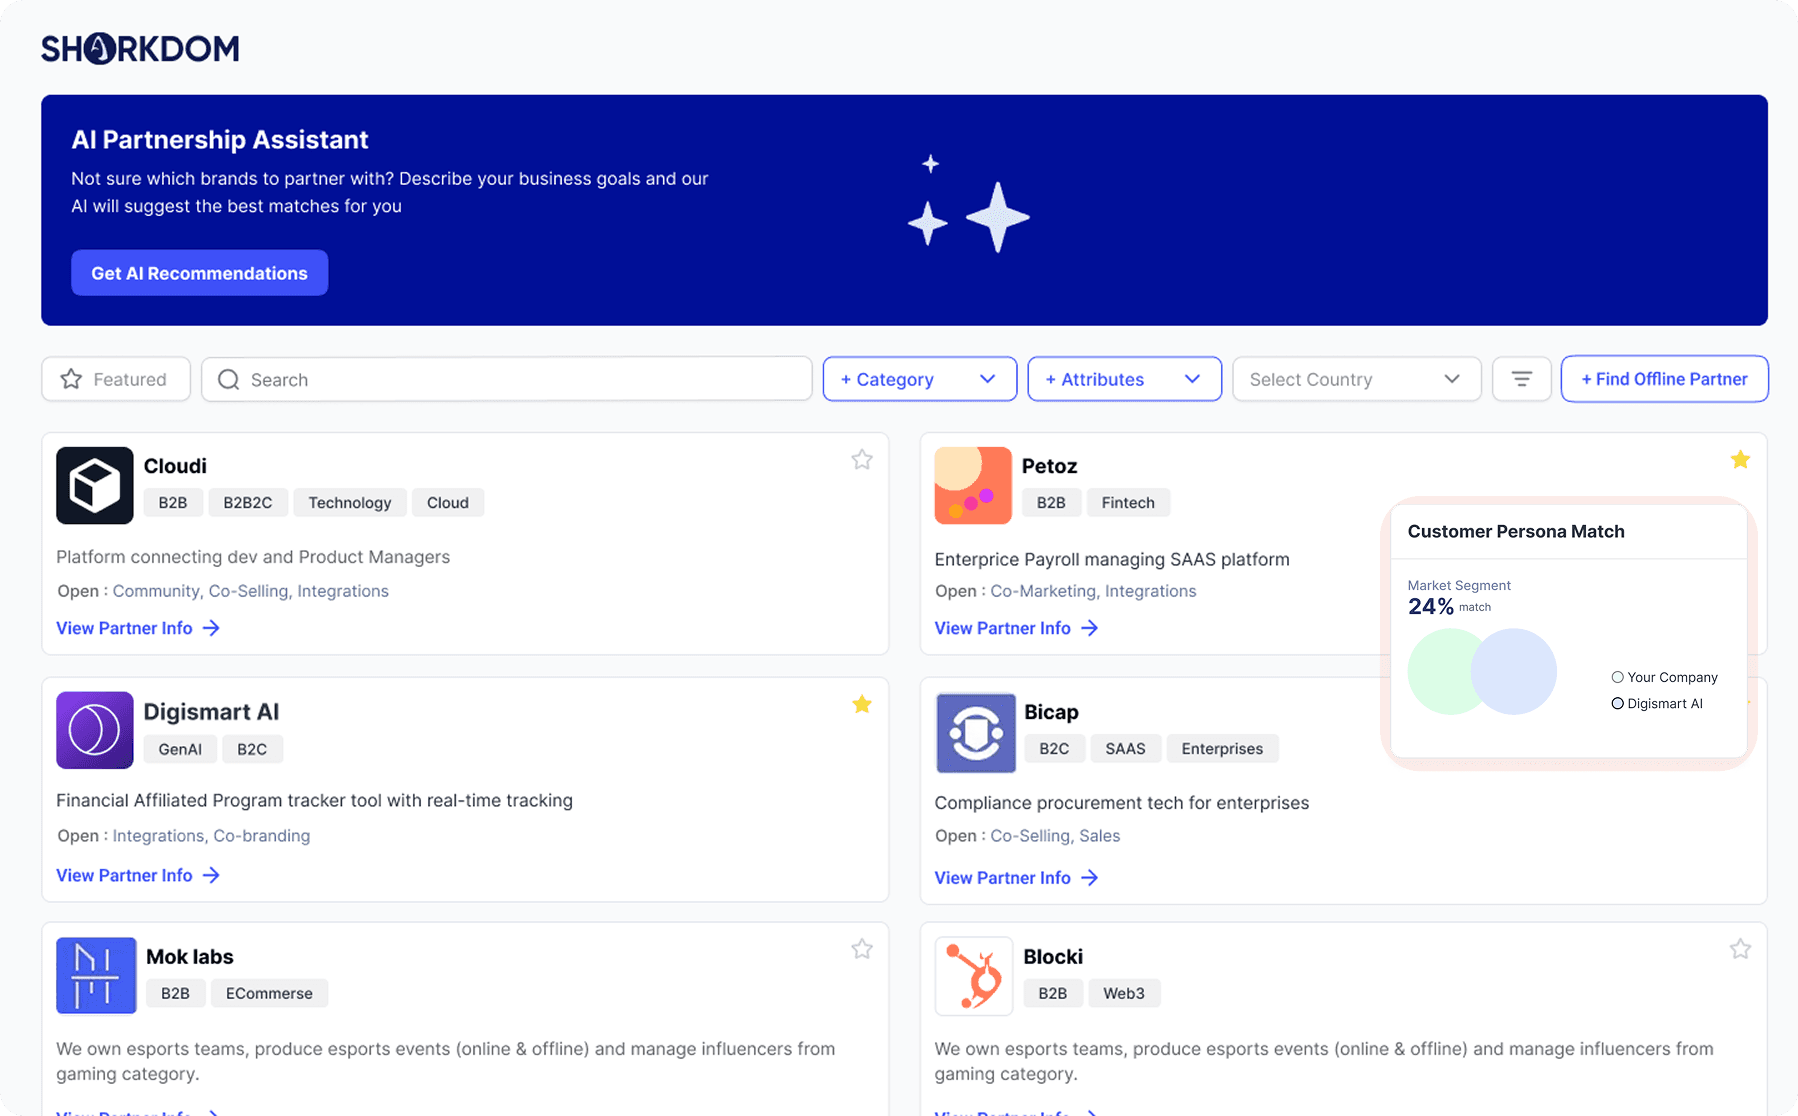Click the Cloudi cube logo
The image size is (1798, 1116).
tap(95, 485)
